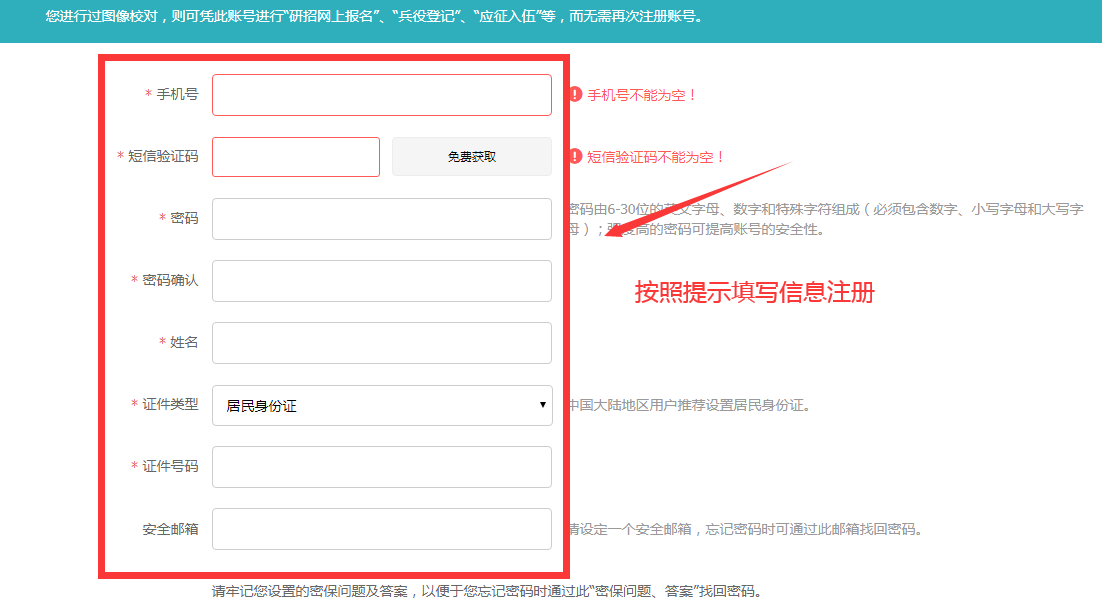Click the error icon beside 手机号不能为空
The width and height of the screenshot is (1102, 598).
point(575,95)
